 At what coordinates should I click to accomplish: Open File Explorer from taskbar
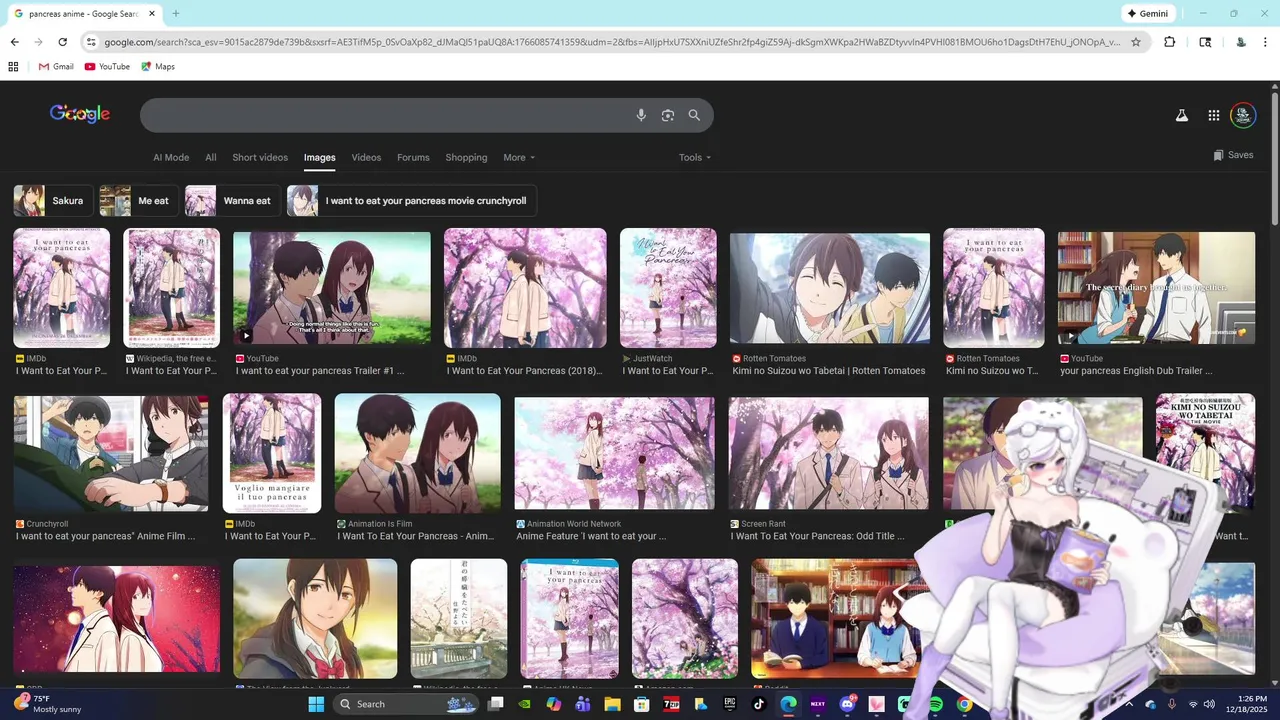point(612,704)
